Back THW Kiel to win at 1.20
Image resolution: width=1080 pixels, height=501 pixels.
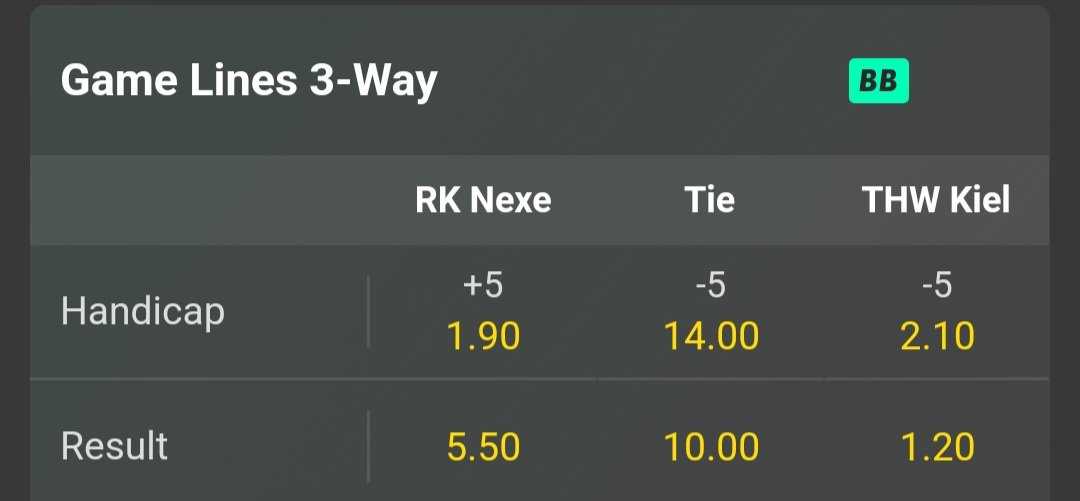(x=937, y=447)
